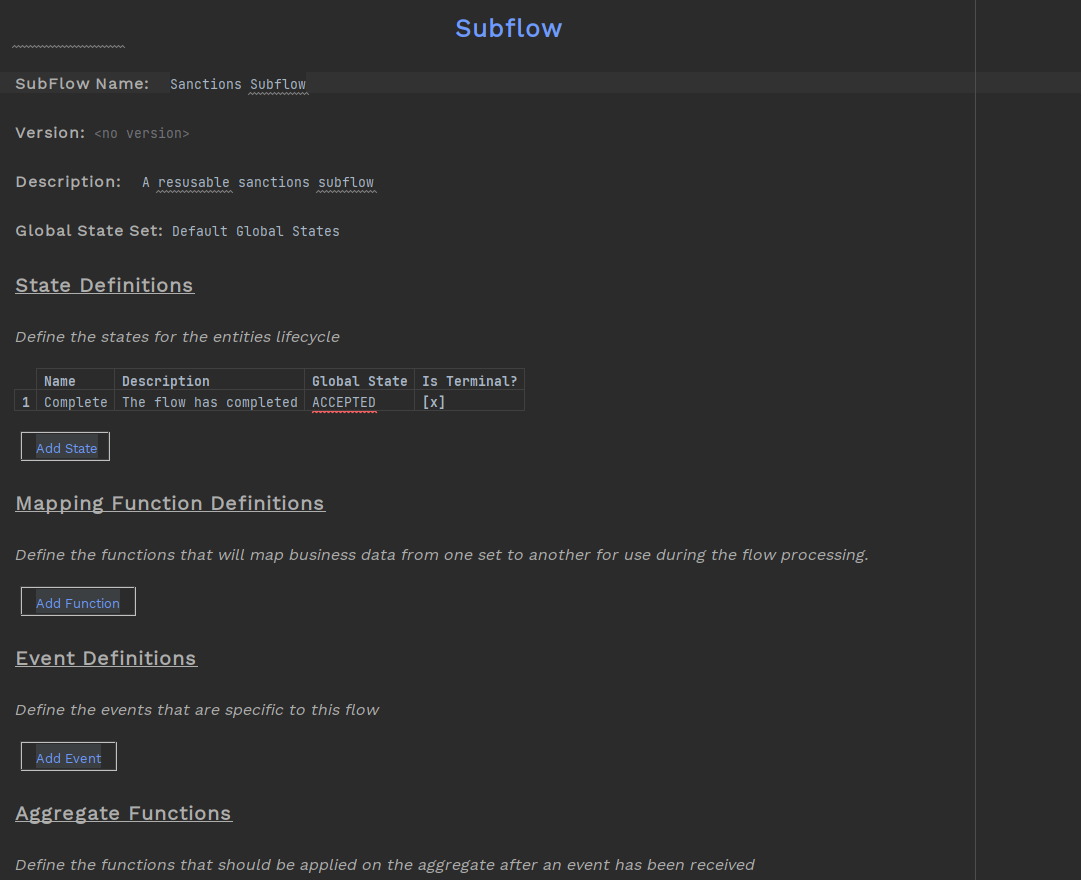Click the Name column header
1081x880 pixels.
pyautogui.click(x=60, y=381)
